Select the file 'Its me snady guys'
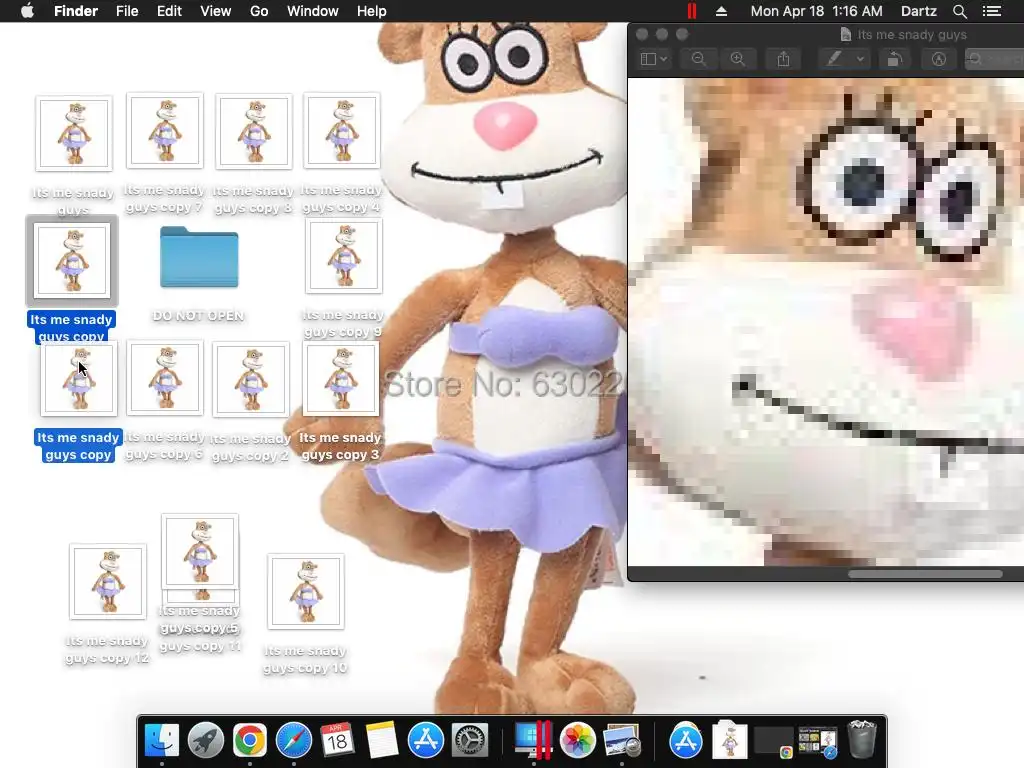The image size is (1024, 768). click(74, 133)
